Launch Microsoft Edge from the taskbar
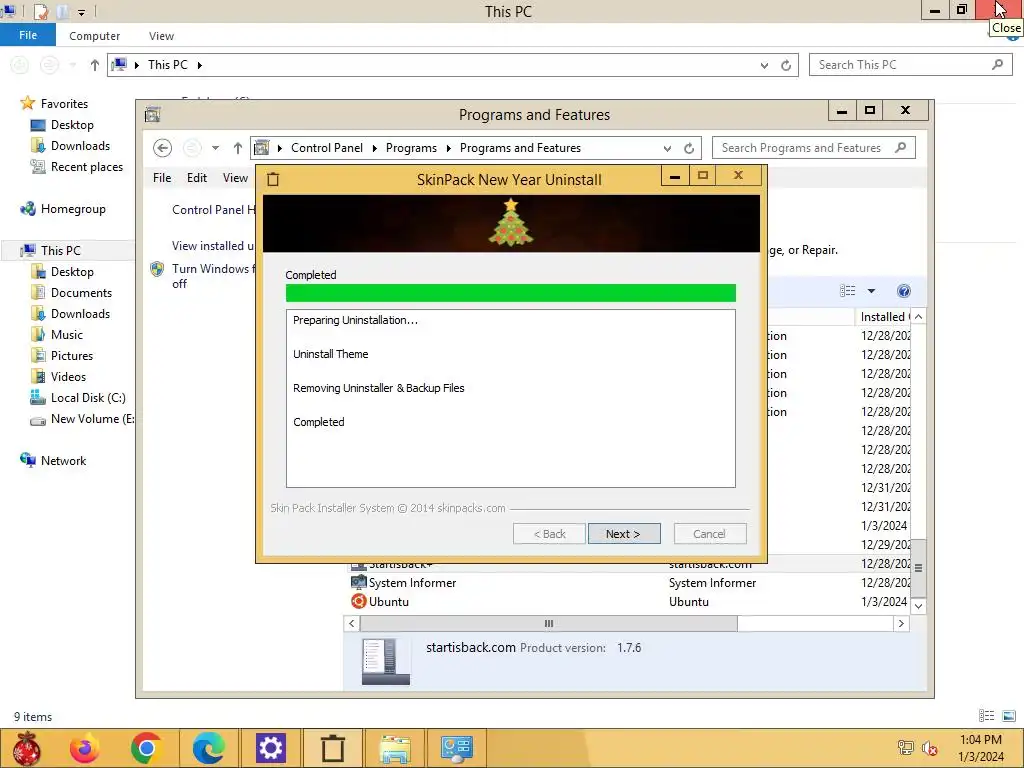Screen dimensions: 1024x768 (208, 748)
